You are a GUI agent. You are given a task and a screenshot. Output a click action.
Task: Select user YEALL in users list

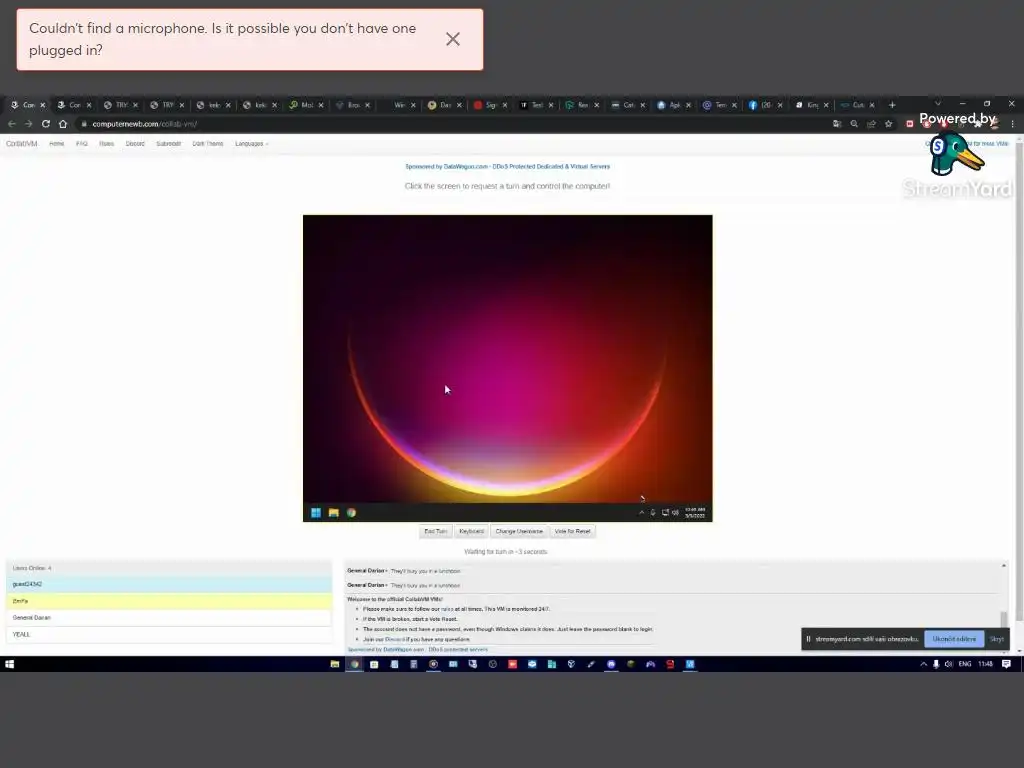tap(169, 634)
